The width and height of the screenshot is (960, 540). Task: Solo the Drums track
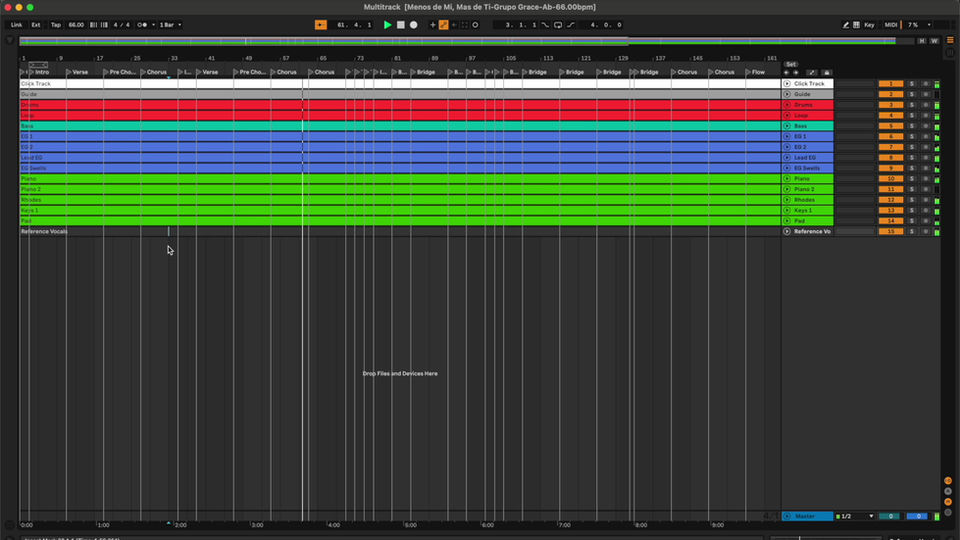click(x=912, y=105)
